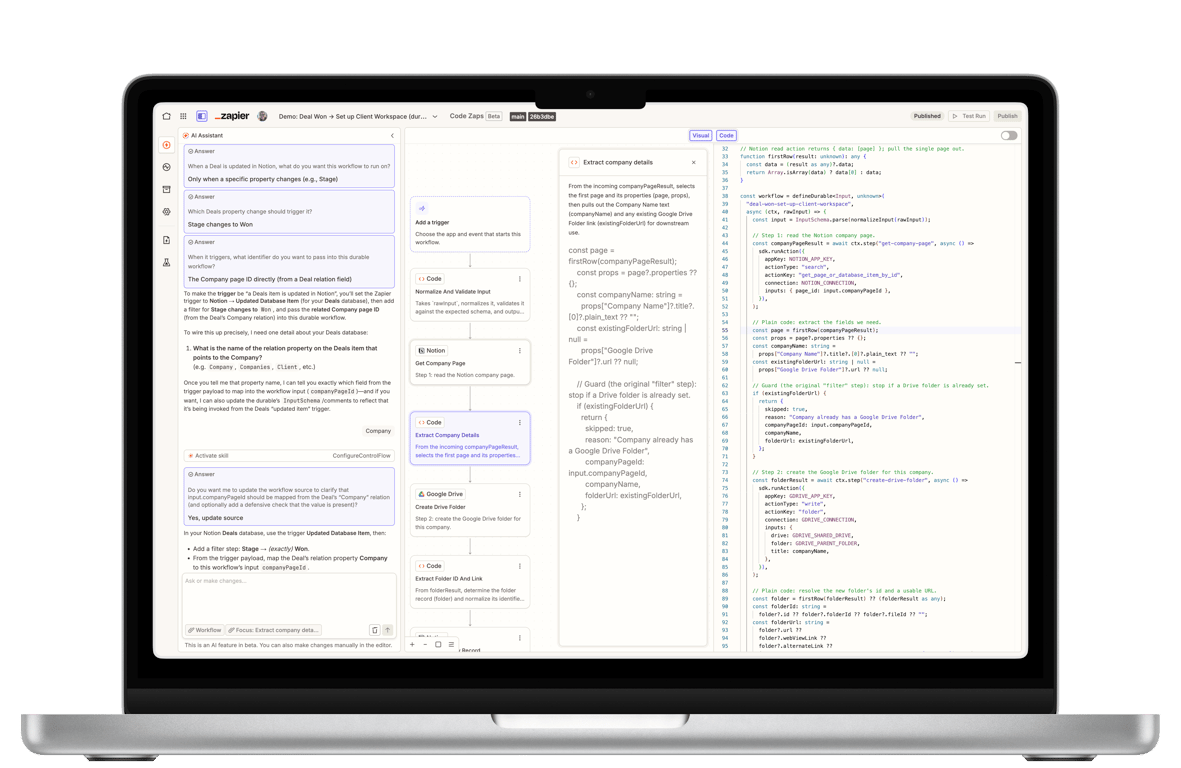This screenshot has width=1181, height=768.
Task: Switch to the Code view tab
Action: tap(726, 136)
